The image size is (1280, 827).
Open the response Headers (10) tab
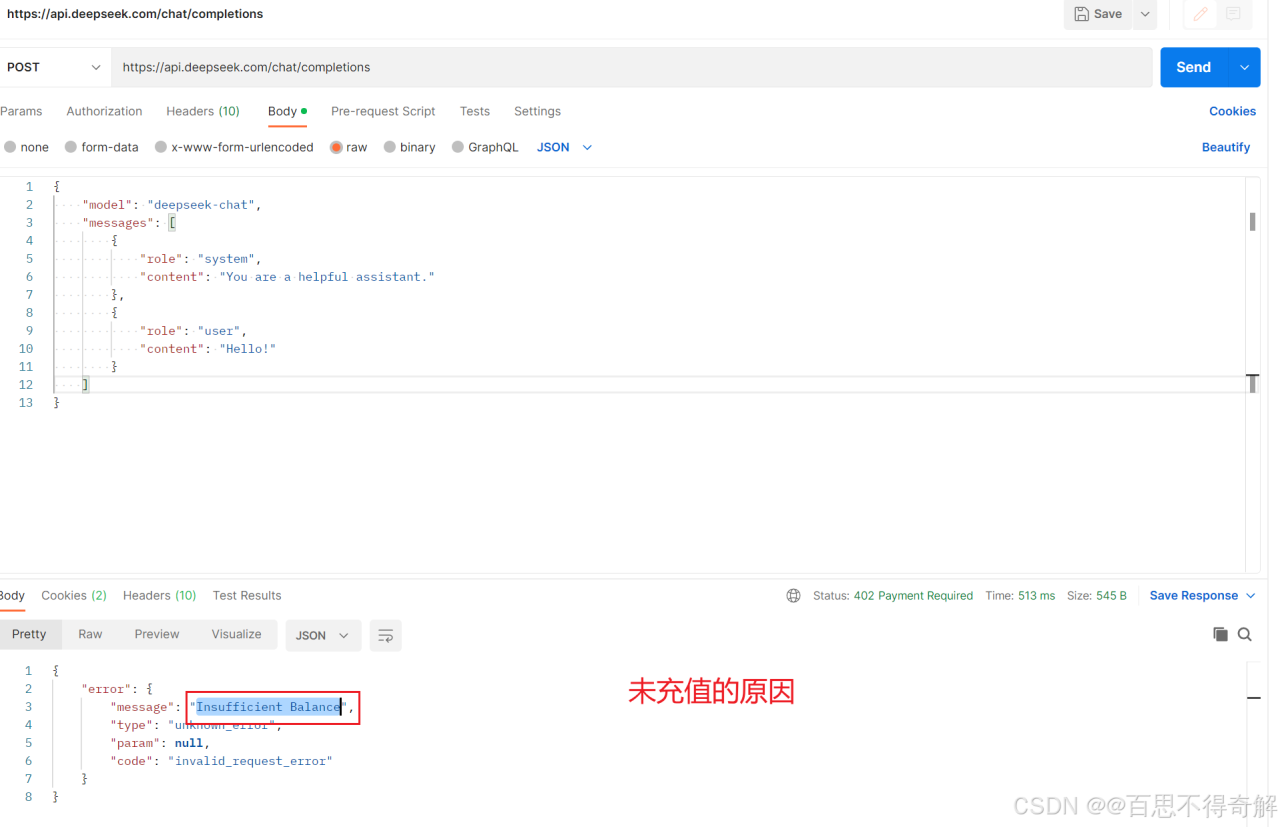(x=159, y=595)
